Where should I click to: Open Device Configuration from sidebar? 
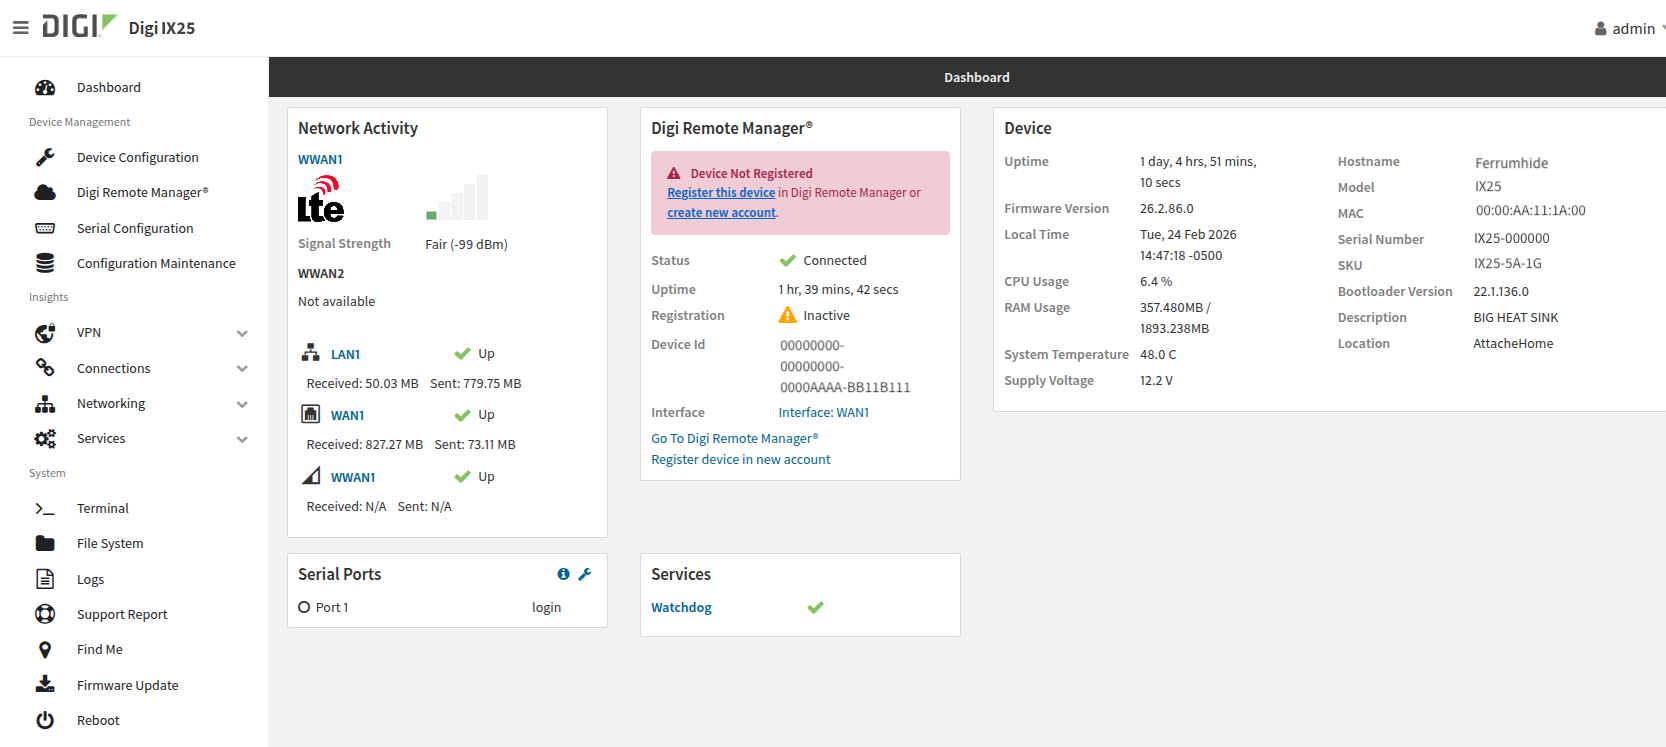point(137,158)
